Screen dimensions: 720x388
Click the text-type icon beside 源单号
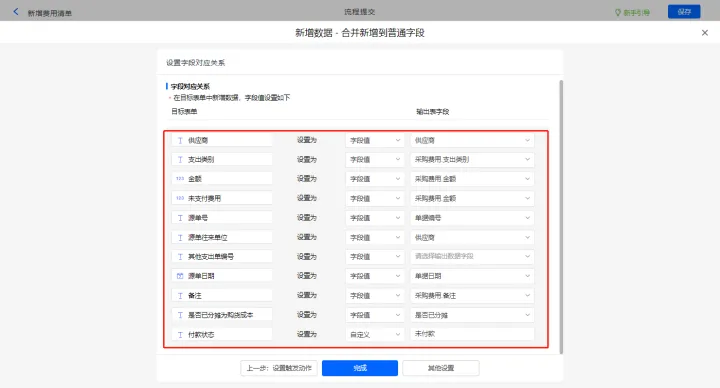[x=180, y=218]
